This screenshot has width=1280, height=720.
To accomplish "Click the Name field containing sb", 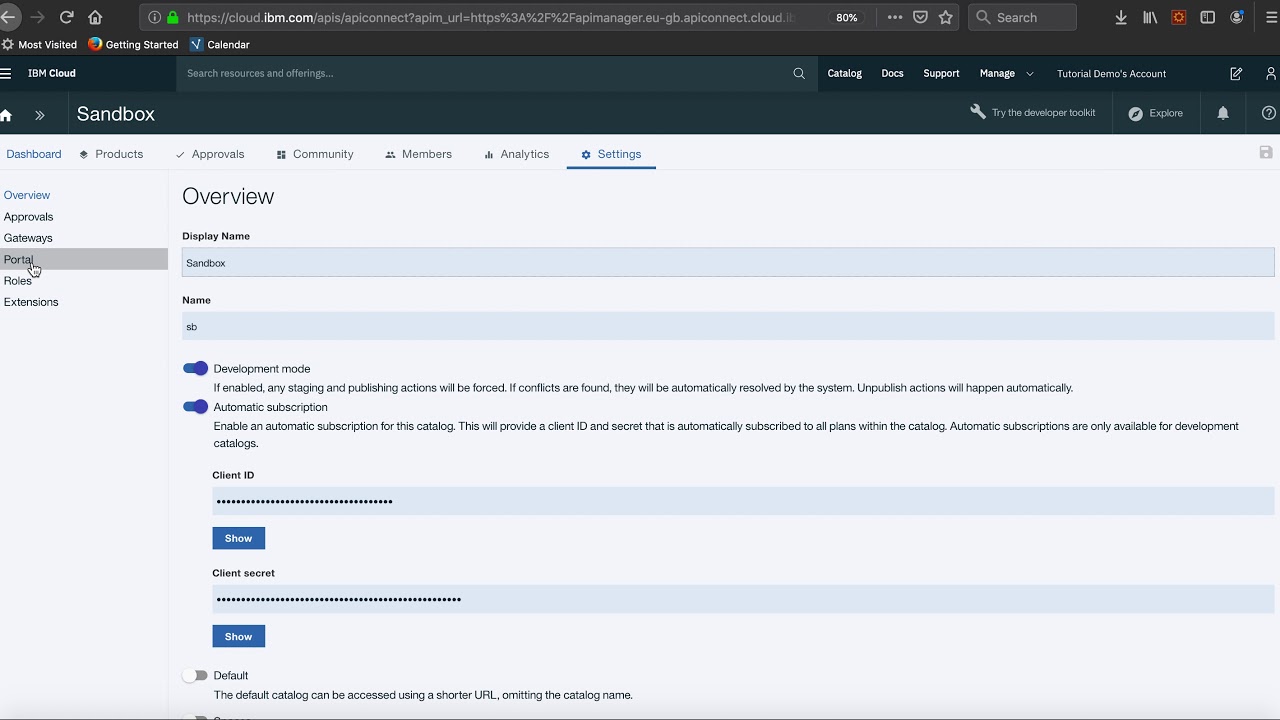I will (728, 326).
